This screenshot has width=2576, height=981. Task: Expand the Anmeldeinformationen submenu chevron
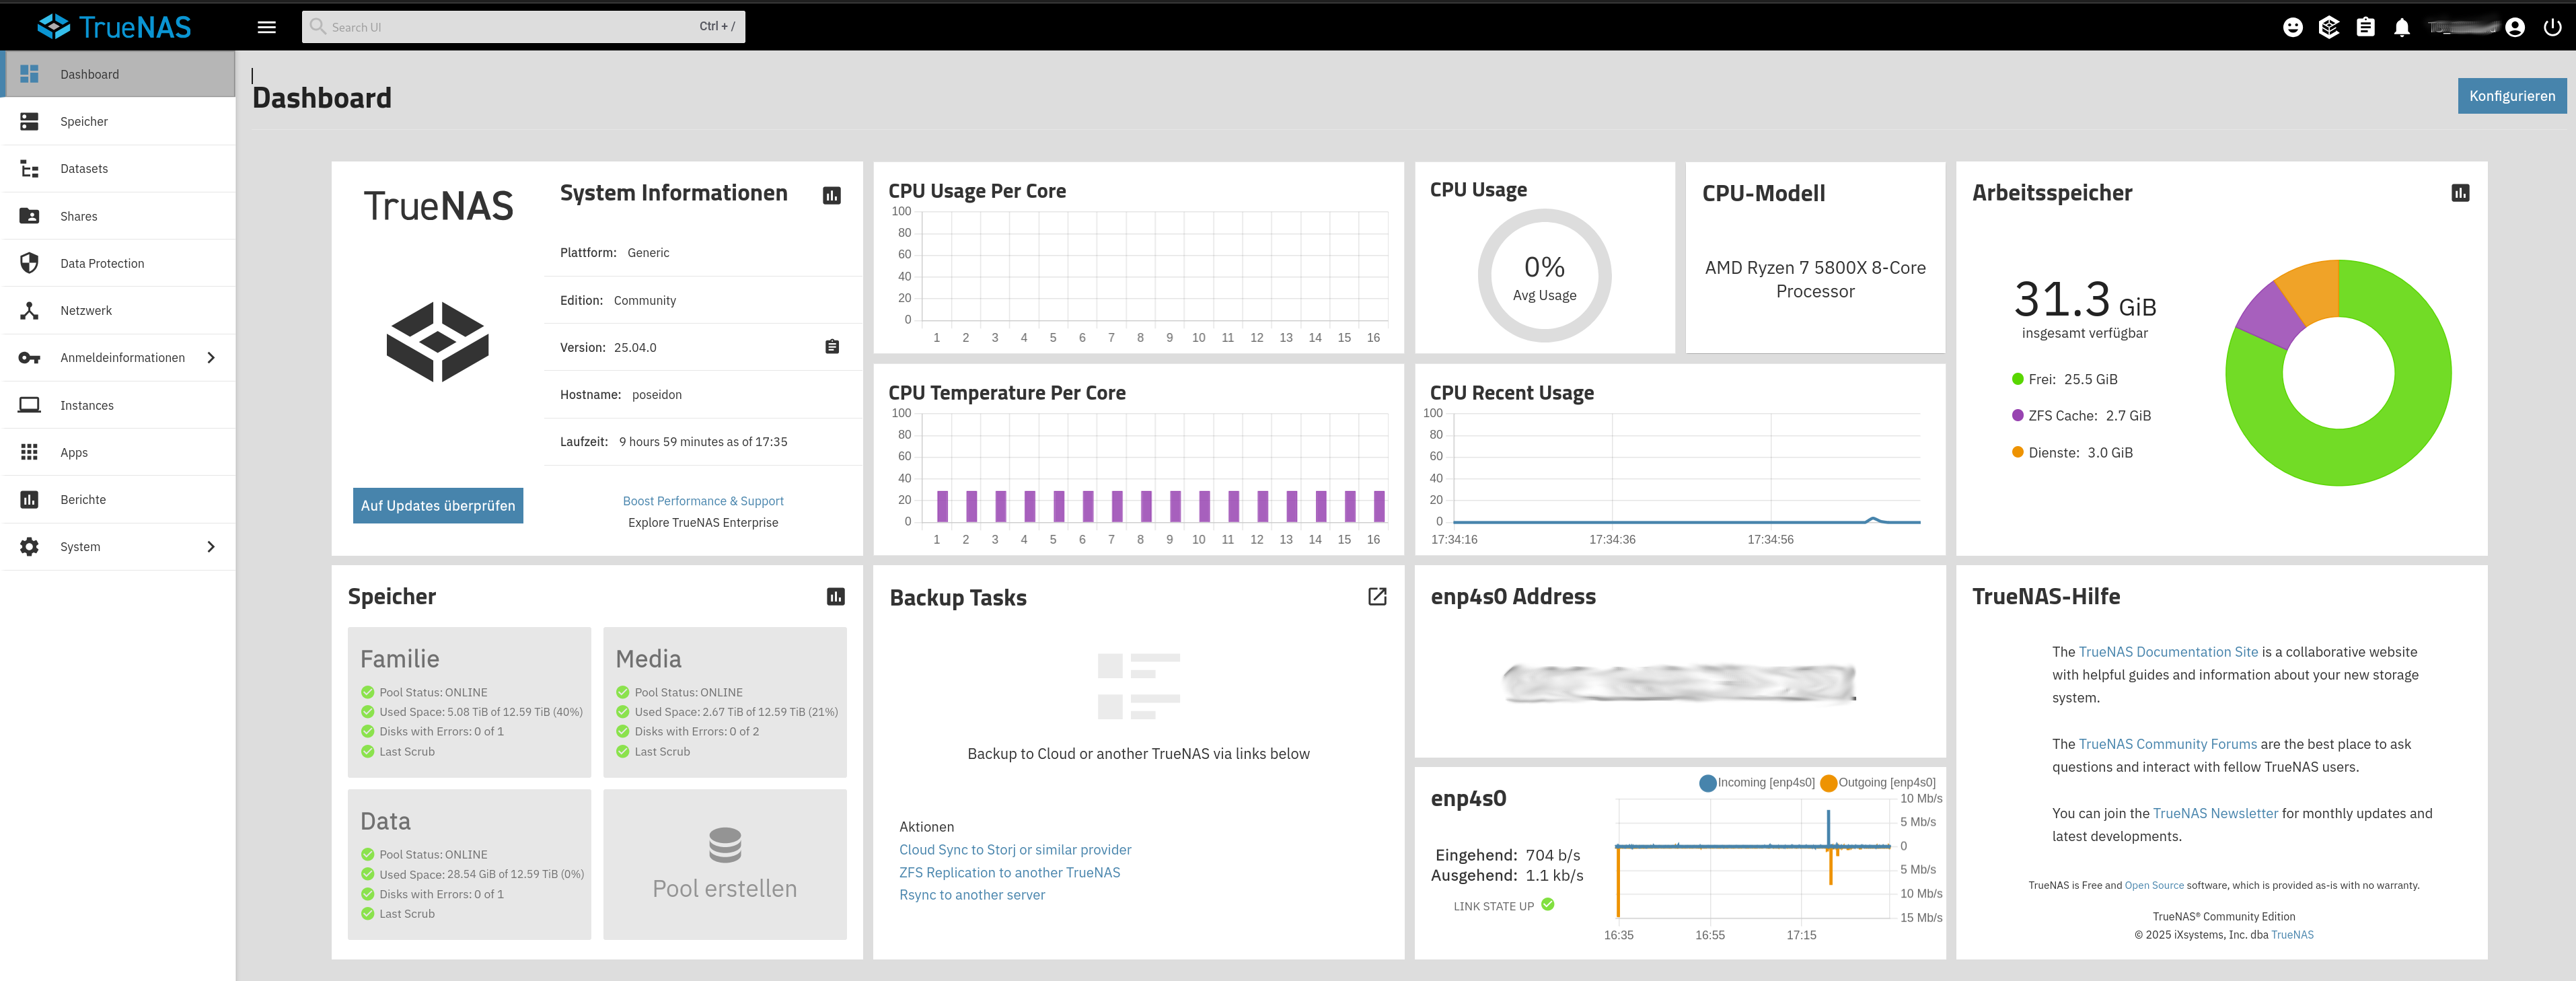(x=210, y=358)
